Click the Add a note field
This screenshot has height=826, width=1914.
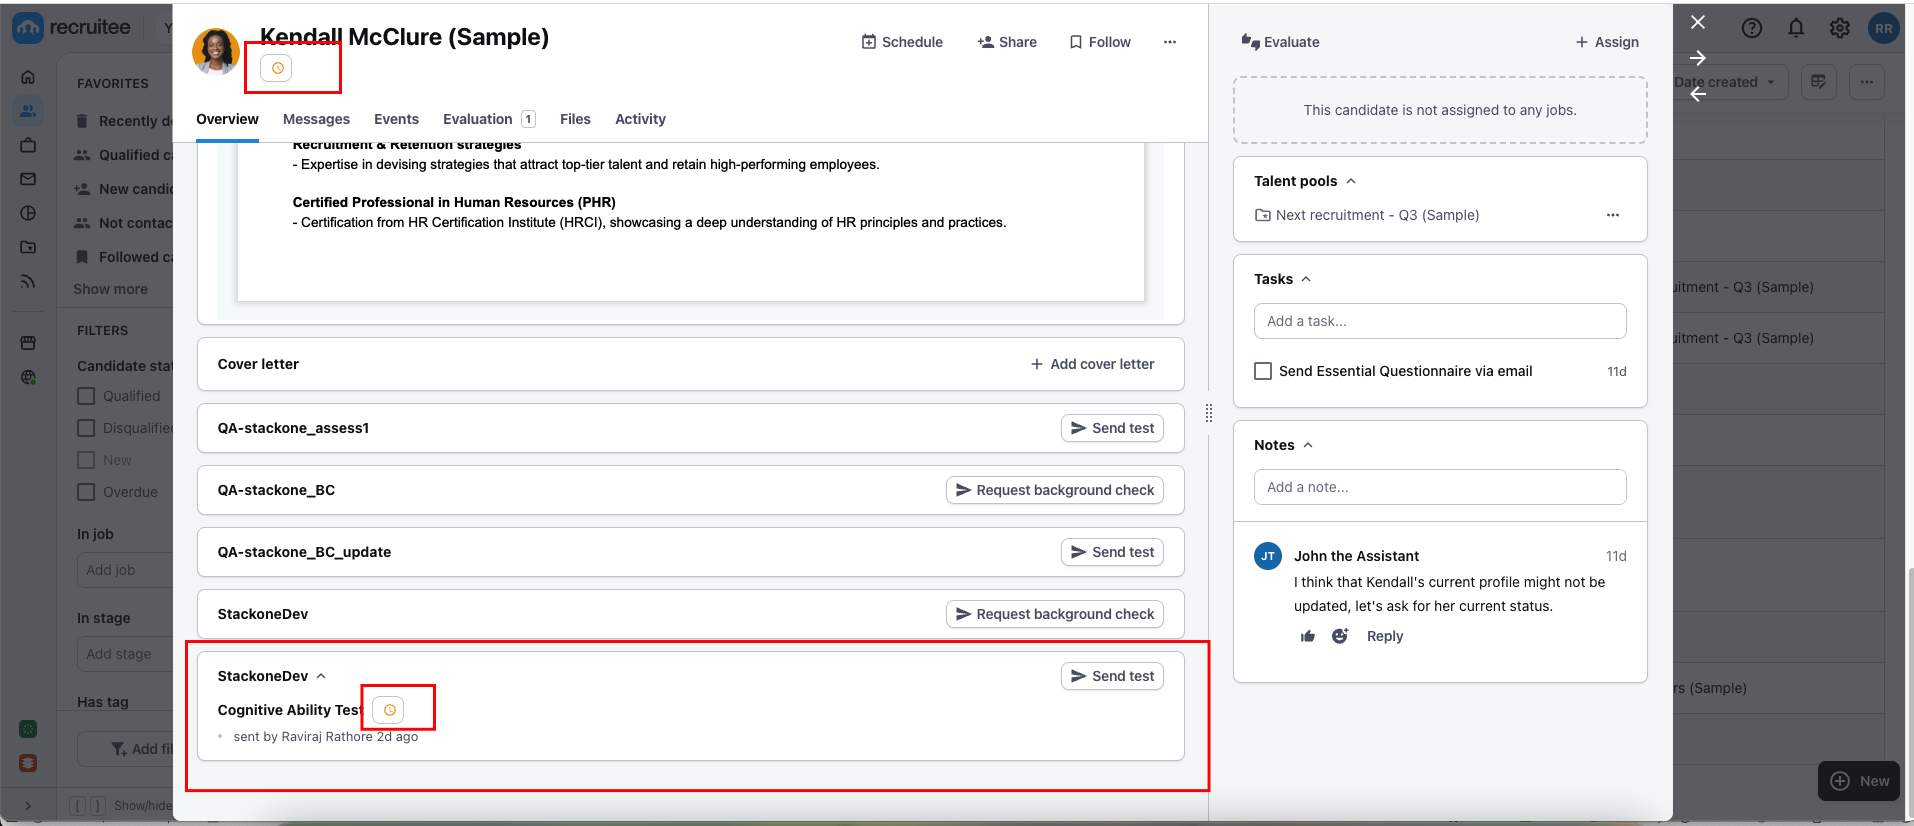[x=1440, y=487]
